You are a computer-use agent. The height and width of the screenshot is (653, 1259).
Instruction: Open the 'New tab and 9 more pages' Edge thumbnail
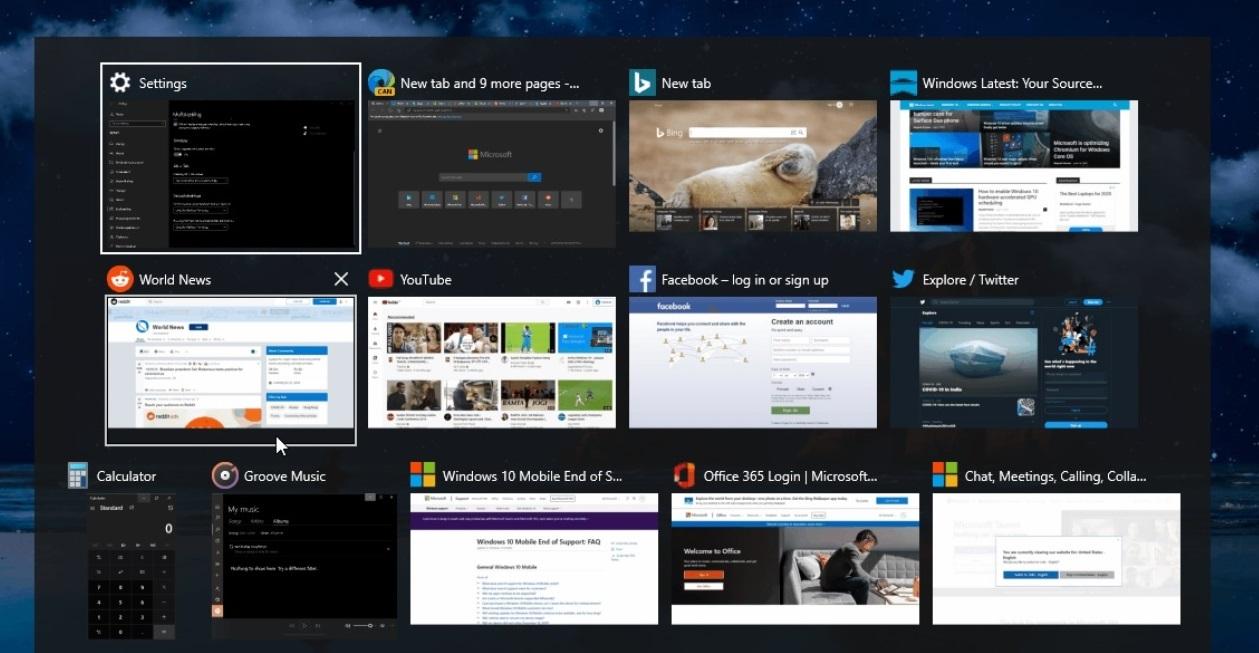(492, 174)
